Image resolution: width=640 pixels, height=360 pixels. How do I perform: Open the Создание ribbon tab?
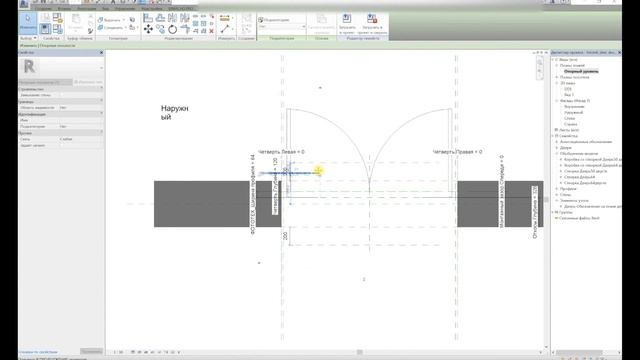(x=43, y=8)
